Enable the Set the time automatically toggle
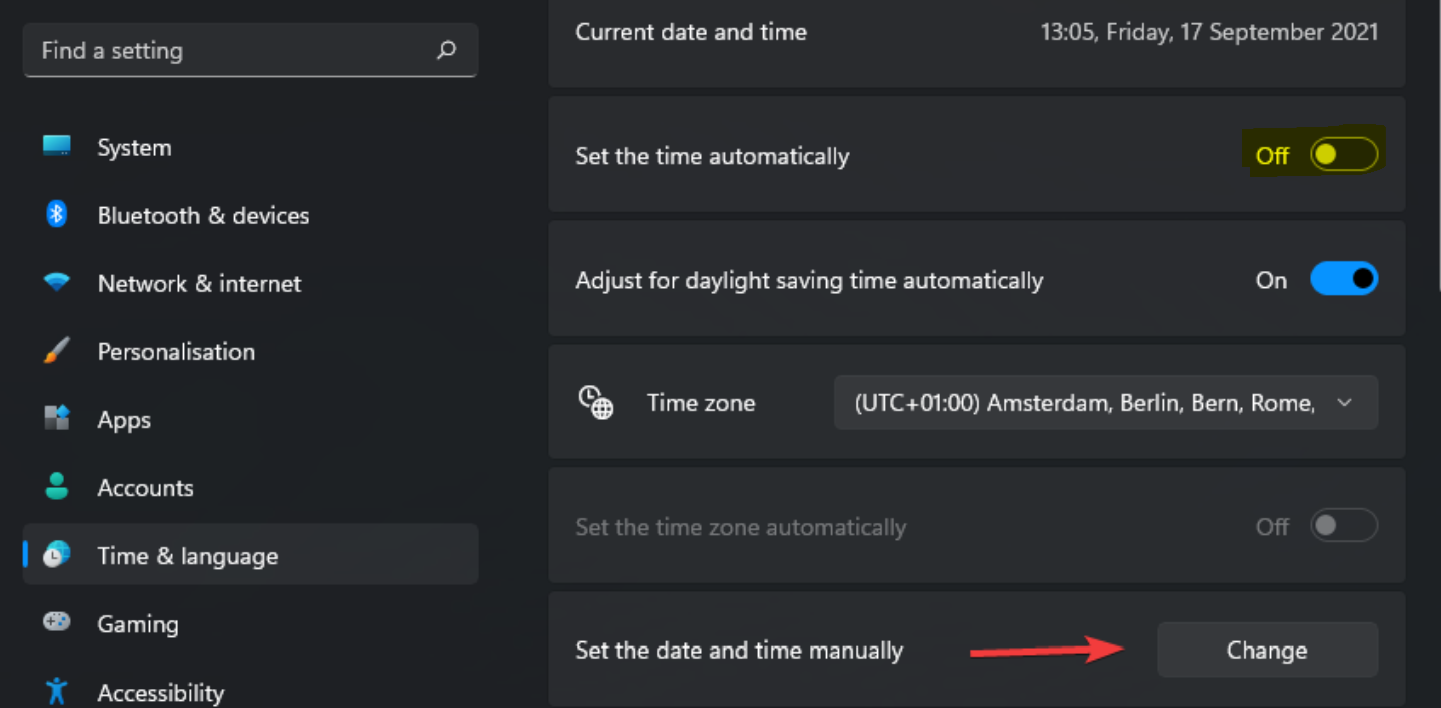The image size is (1441, 708). (x=1344, y=155)
